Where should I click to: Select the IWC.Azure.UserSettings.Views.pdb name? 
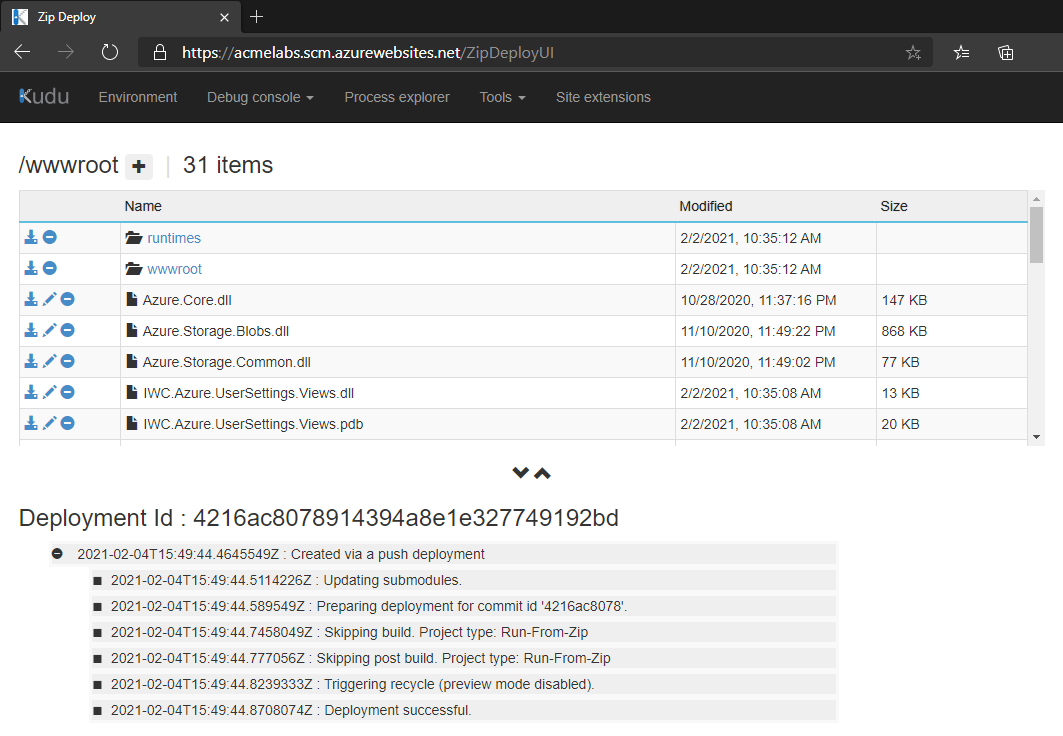tap(253, 424)
